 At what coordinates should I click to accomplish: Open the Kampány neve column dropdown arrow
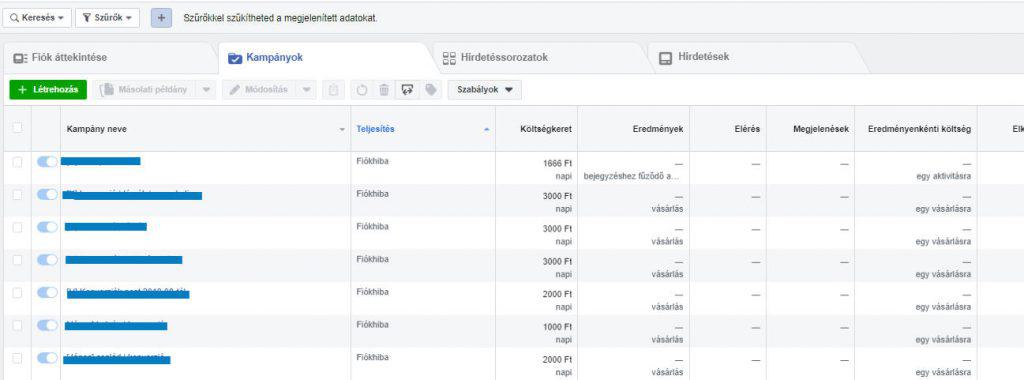click(x=342, y=130)
